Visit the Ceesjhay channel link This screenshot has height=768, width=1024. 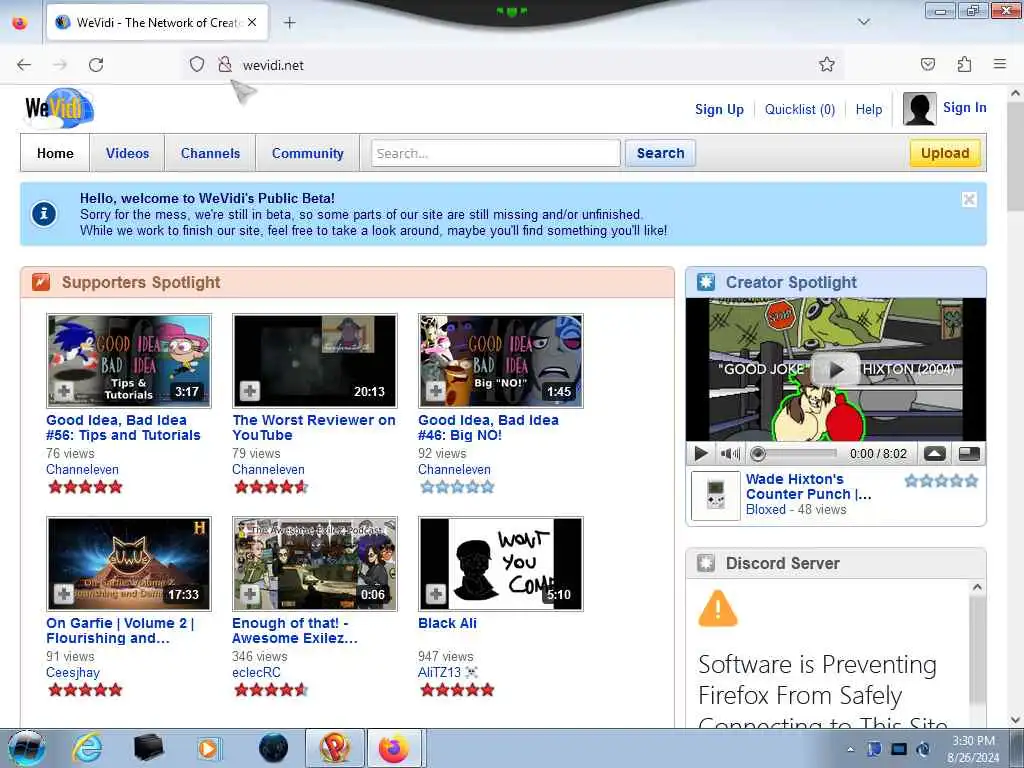(72, 673)
